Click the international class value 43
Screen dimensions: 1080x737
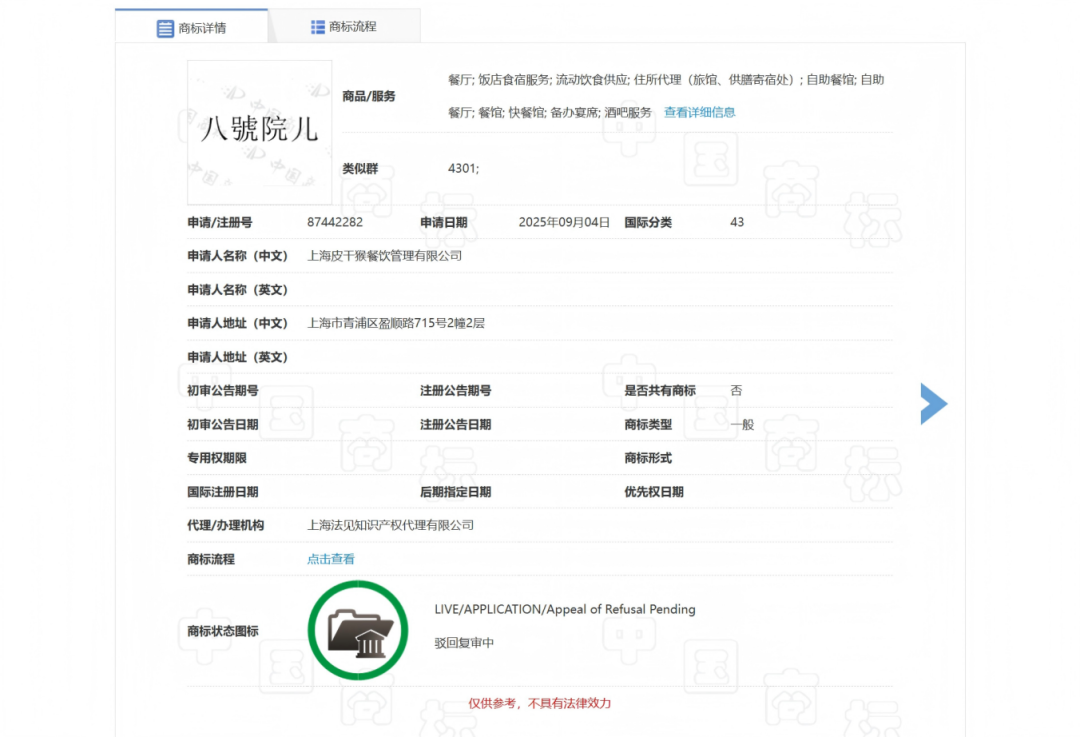point(737,222)
